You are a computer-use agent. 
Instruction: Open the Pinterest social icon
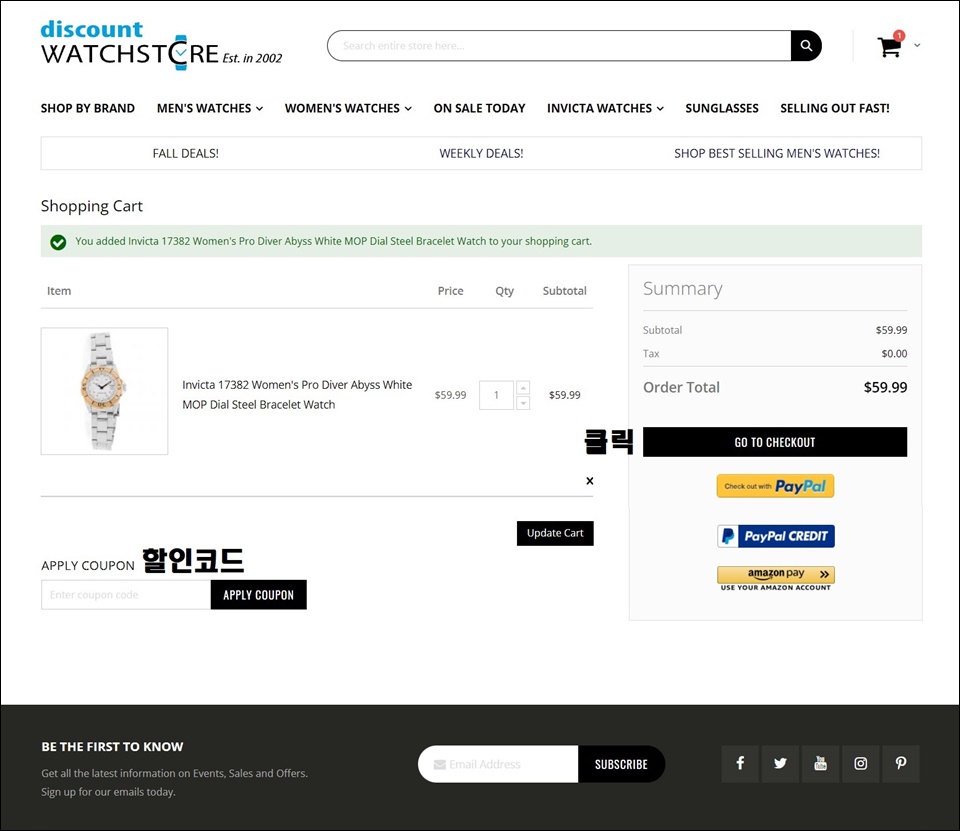[x=901, y=764]
